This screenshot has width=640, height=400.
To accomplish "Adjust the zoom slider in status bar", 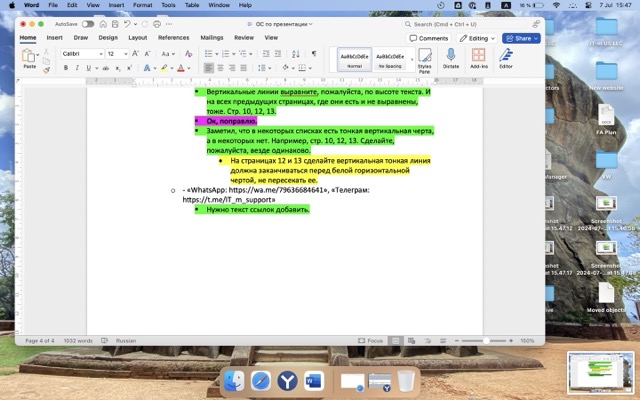I will [487, 341].
